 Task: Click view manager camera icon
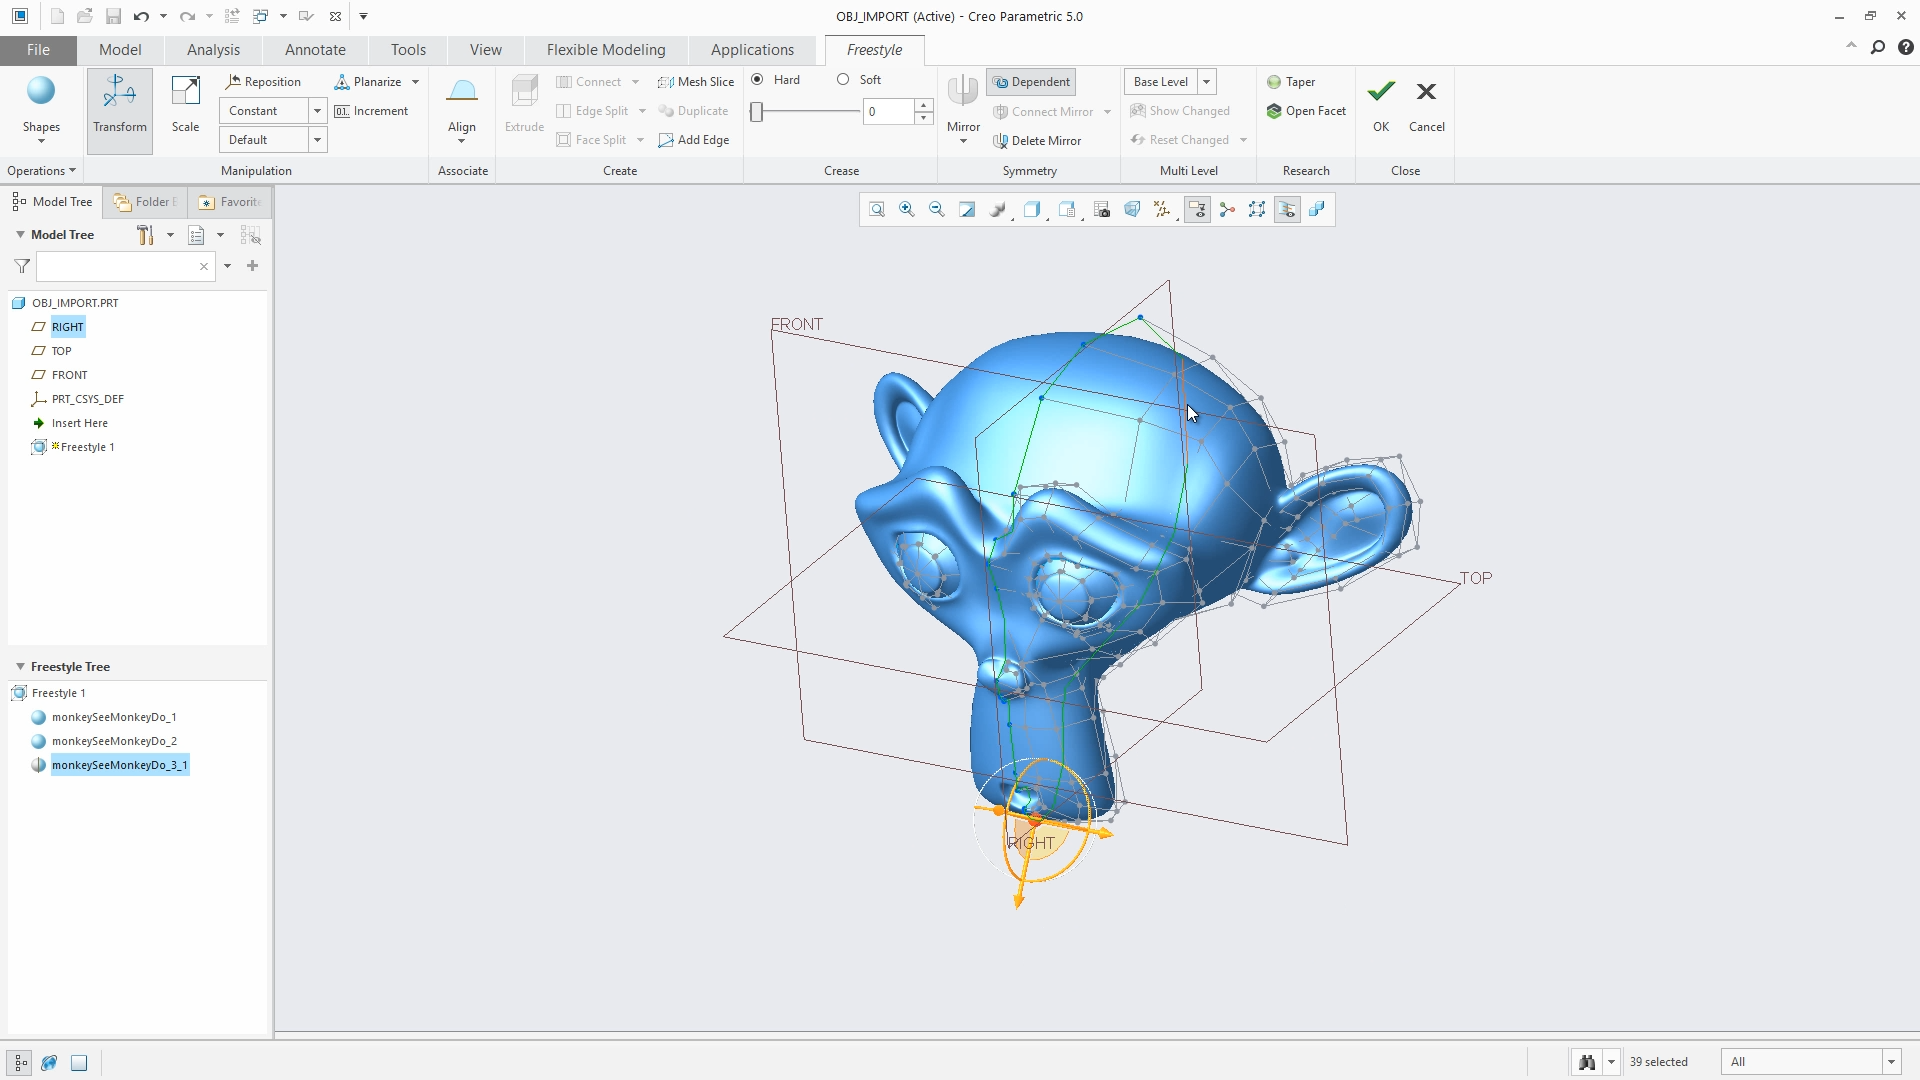[1102, 209]
